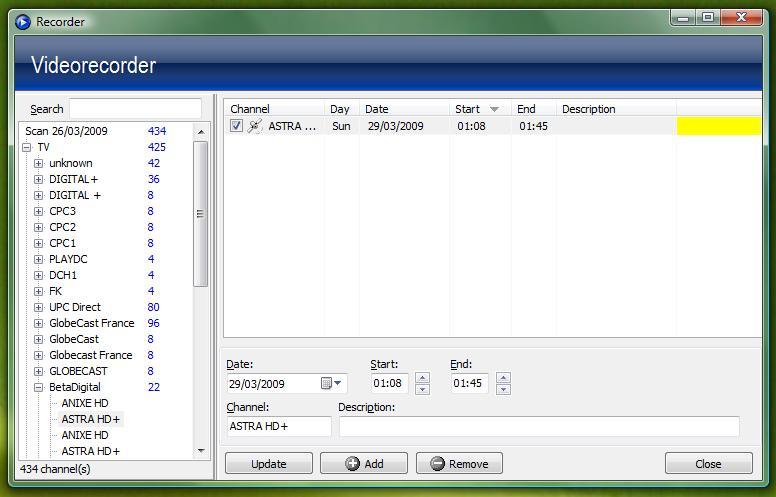Click the Description text field
The height and width of the screenshot is (497, 776).
[x=539, y=426]
